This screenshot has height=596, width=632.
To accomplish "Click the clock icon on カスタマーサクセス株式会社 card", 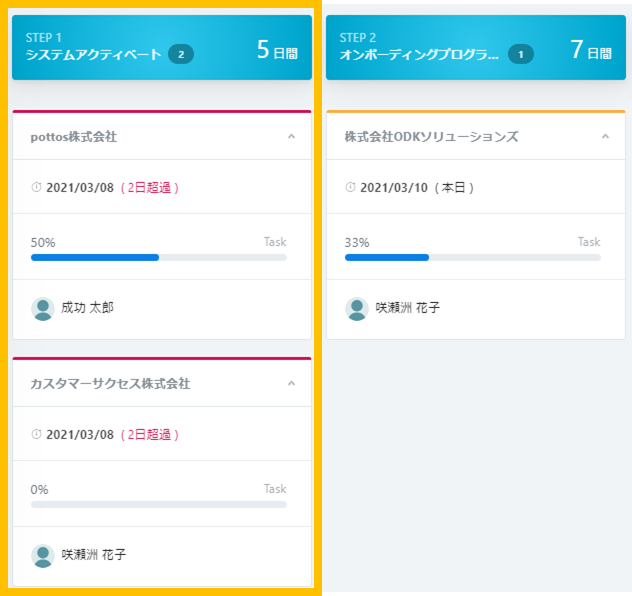I will 36,434.
